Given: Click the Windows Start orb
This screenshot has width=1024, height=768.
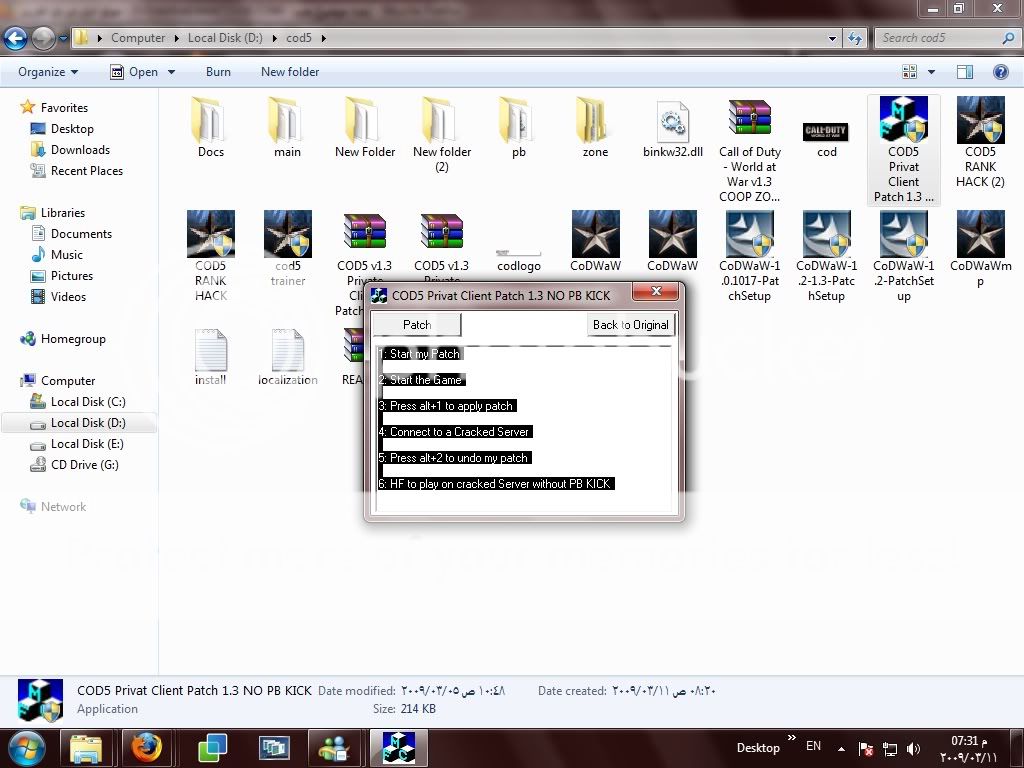Looking at the screenshot, I should tap(25, 748).
